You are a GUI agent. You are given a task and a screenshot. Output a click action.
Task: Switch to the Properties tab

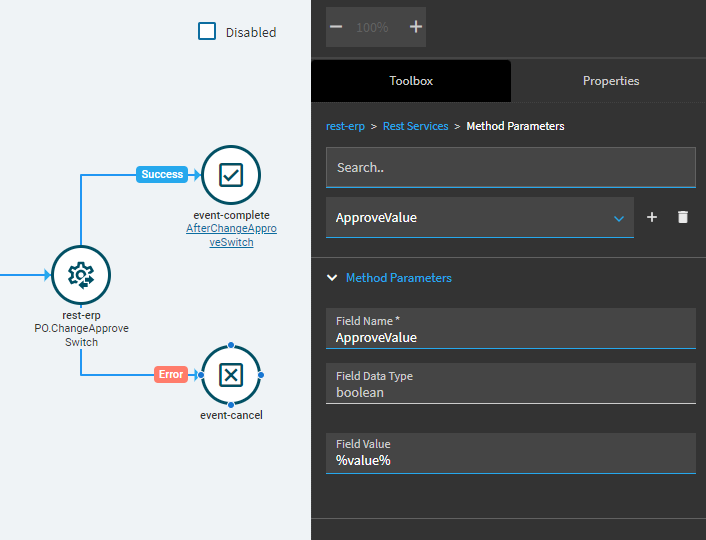pos(611,81)
